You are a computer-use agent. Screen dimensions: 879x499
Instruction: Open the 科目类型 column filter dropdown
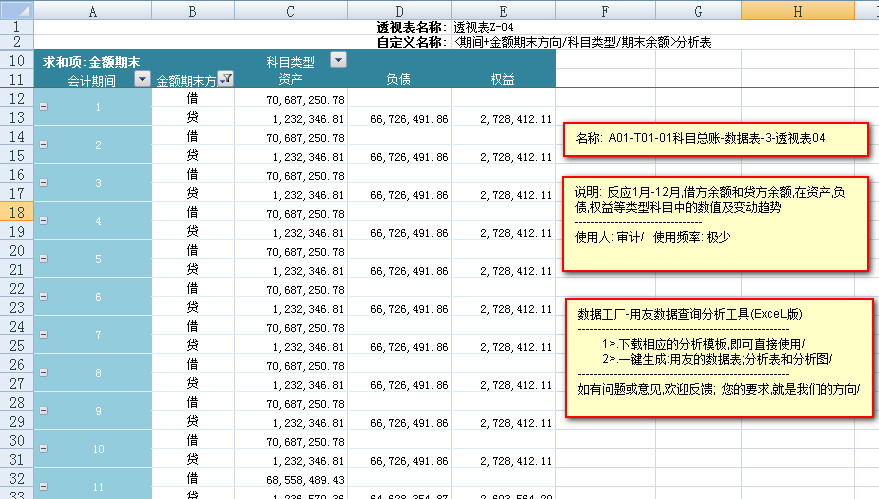click(339, 61)
